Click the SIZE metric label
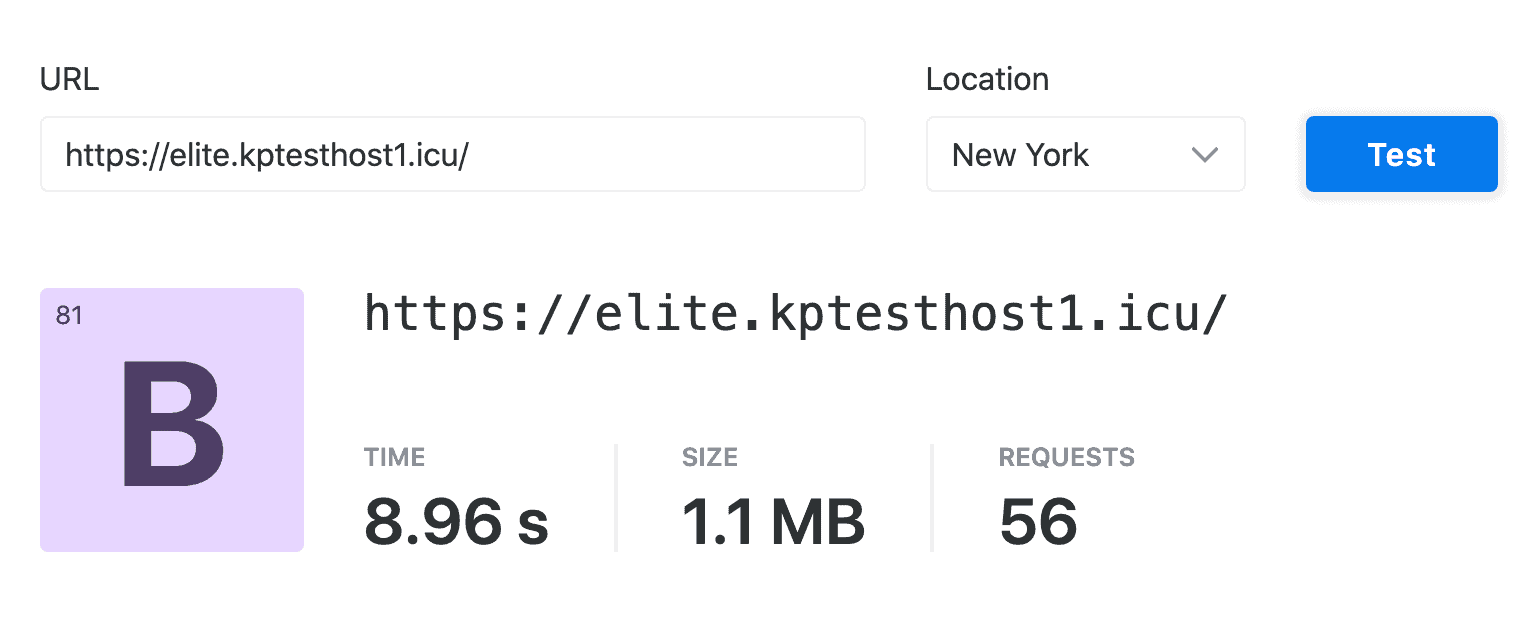 [x=709, y=458]
